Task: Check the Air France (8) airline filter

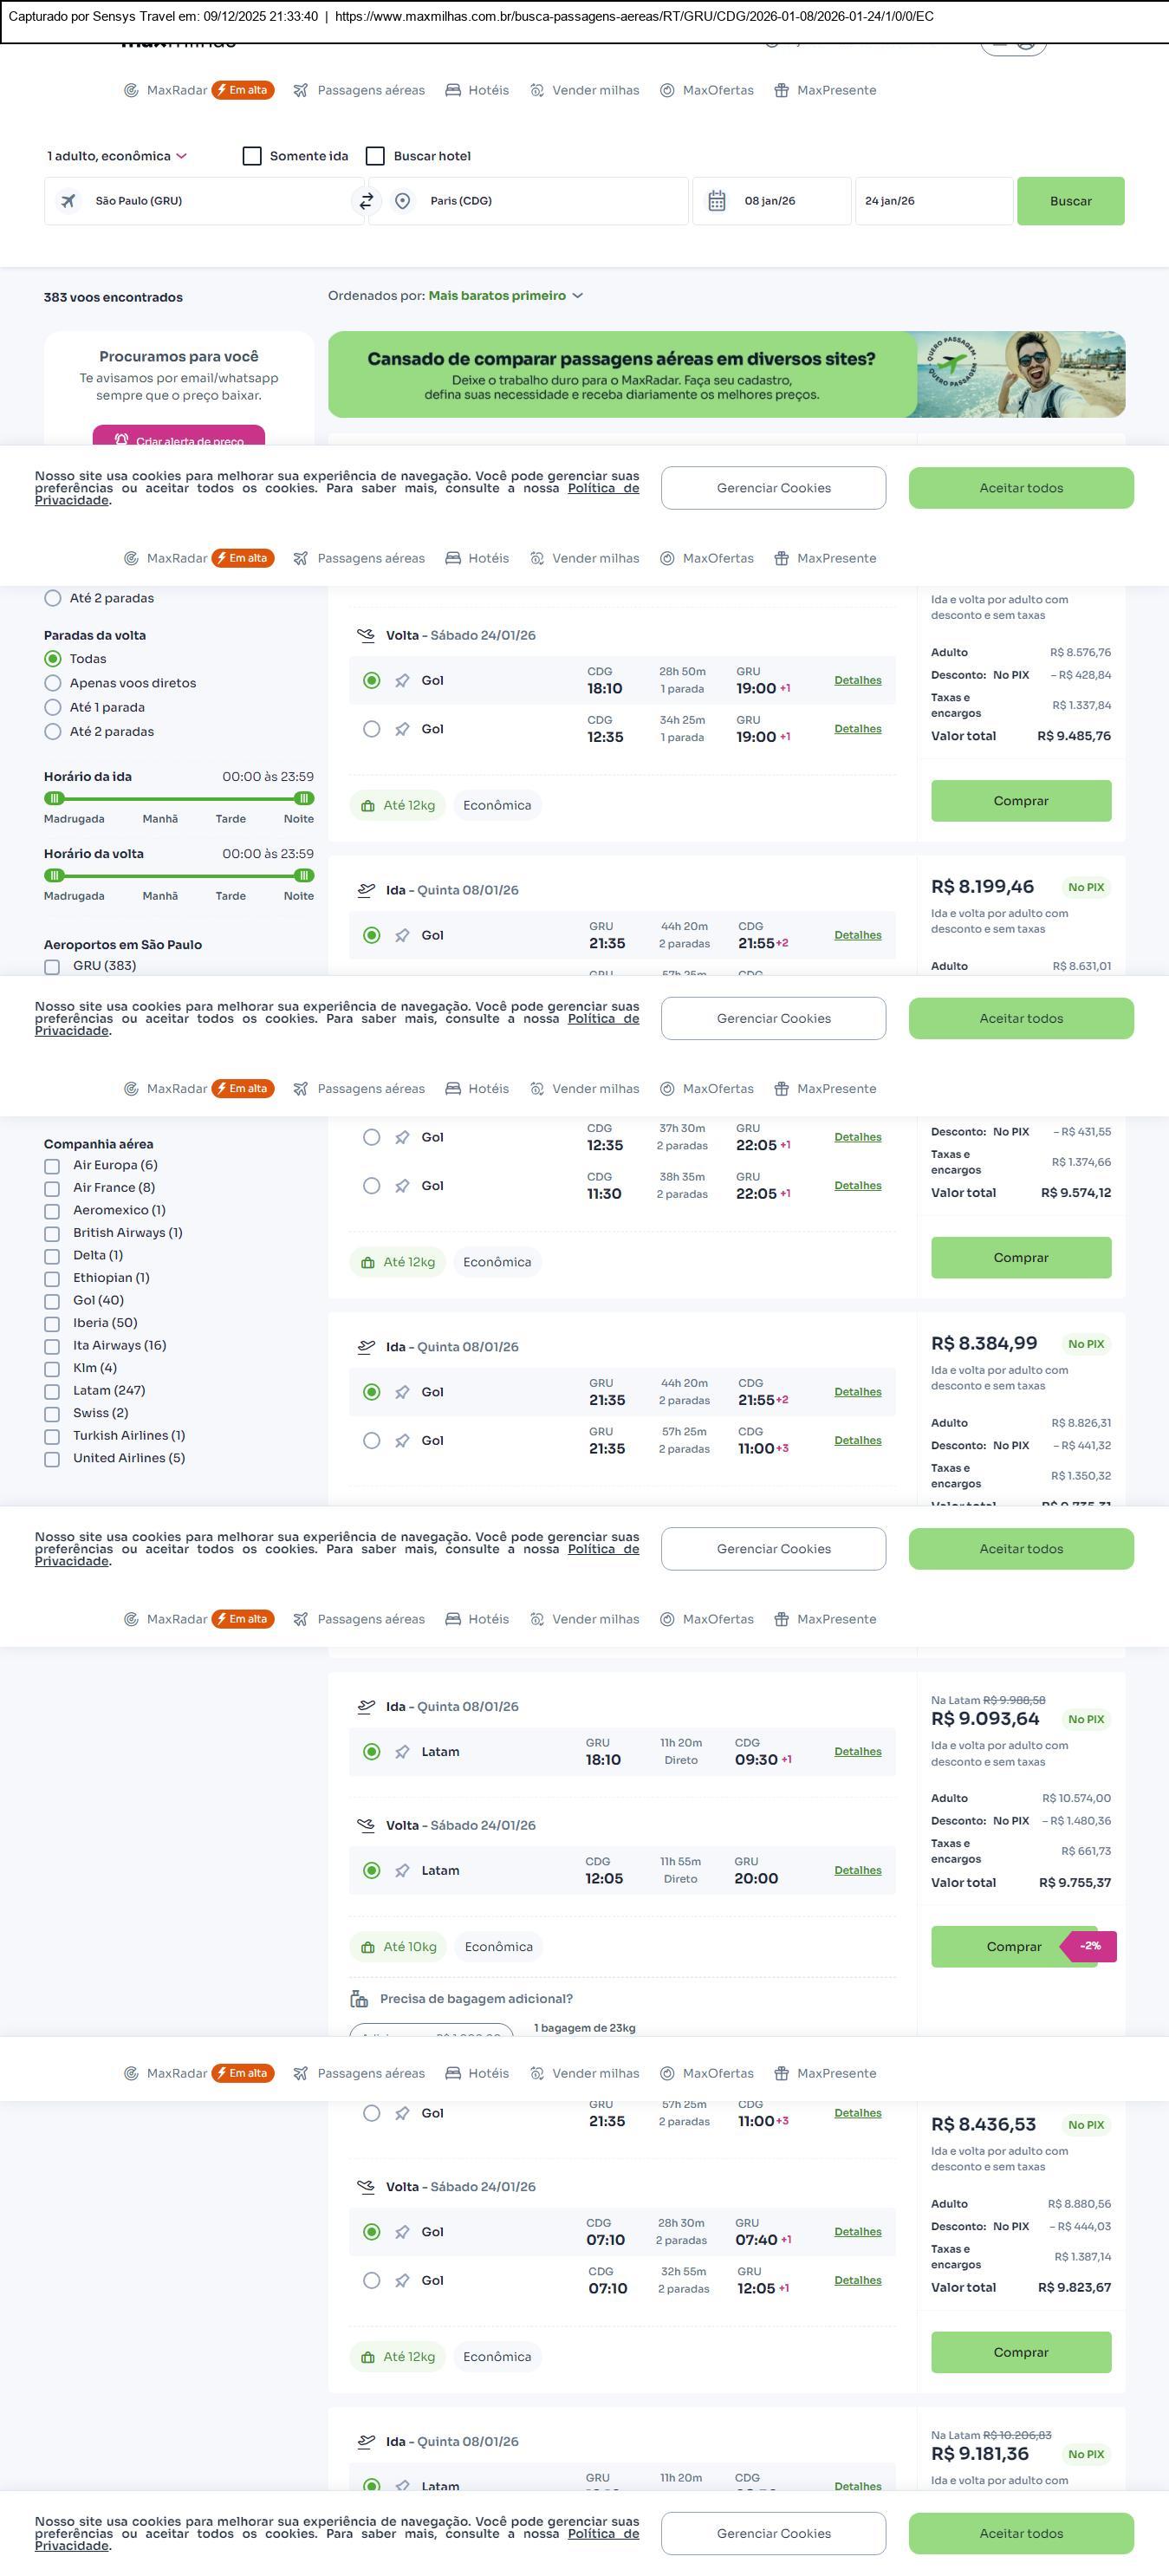Action: point(52,1188)
